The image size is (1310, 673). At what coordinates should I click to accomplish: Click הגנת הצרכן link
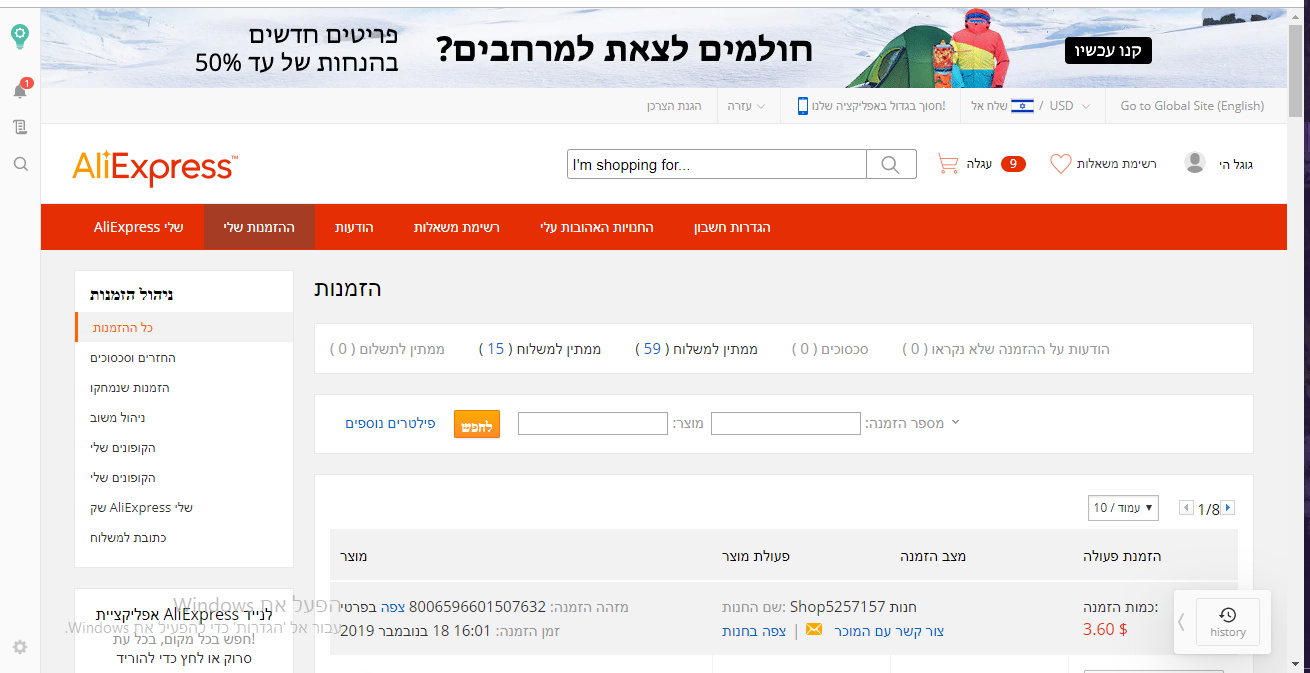pyautogui.click(x=674, y=106)
